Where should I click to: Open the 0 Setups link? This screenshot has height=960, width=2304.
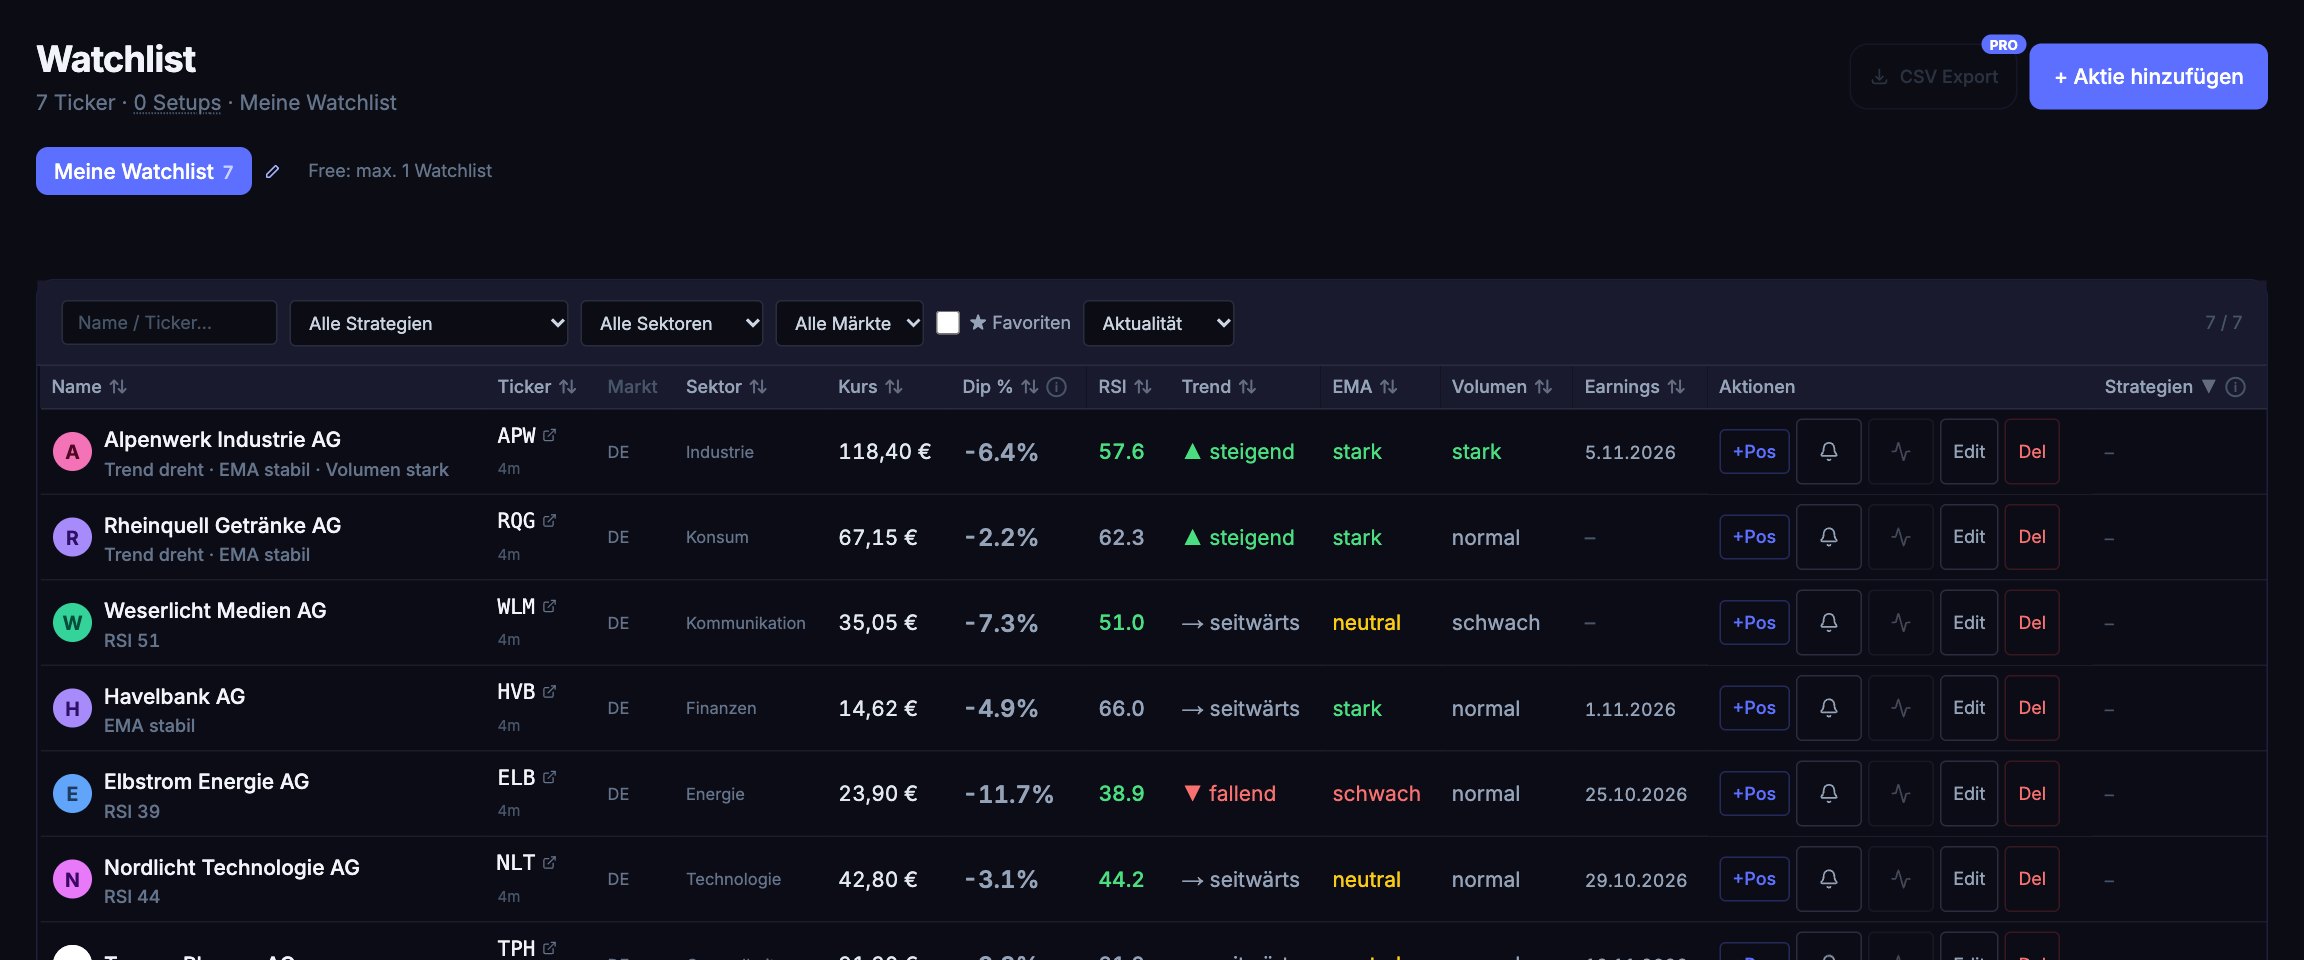point(177,103)
